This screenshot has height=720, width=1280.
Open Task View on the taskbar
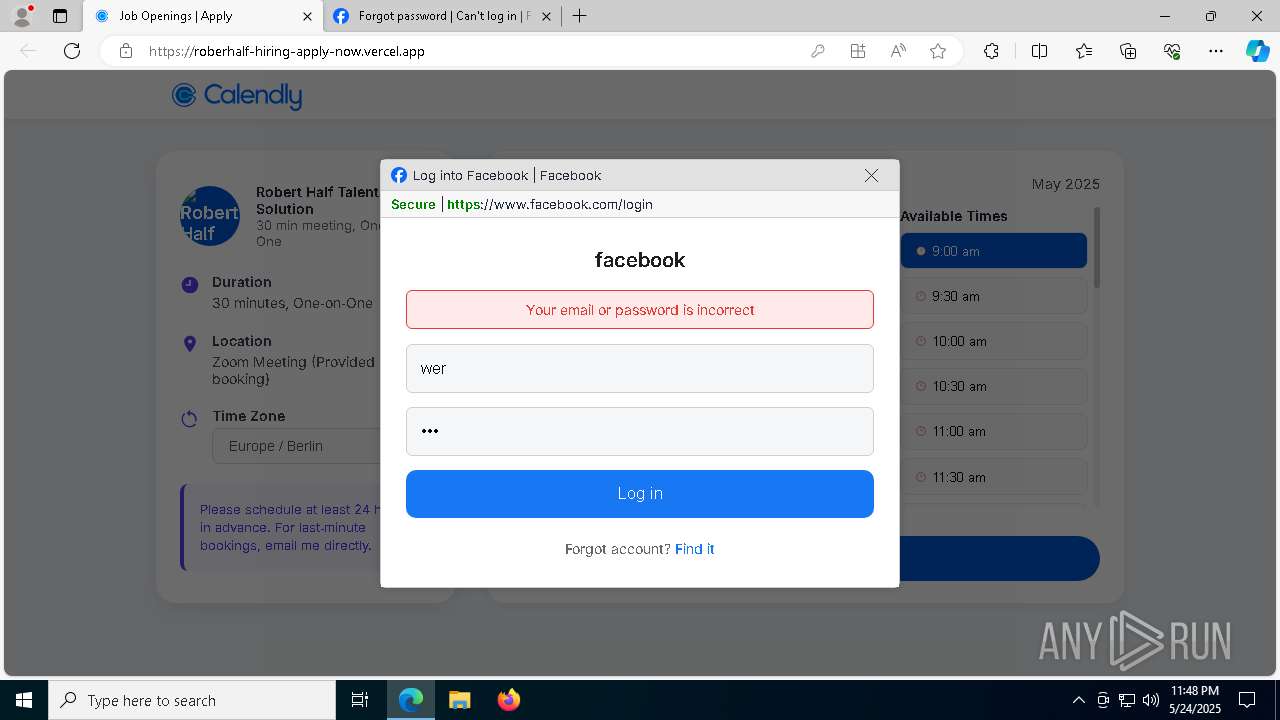(x=360, y=700)
